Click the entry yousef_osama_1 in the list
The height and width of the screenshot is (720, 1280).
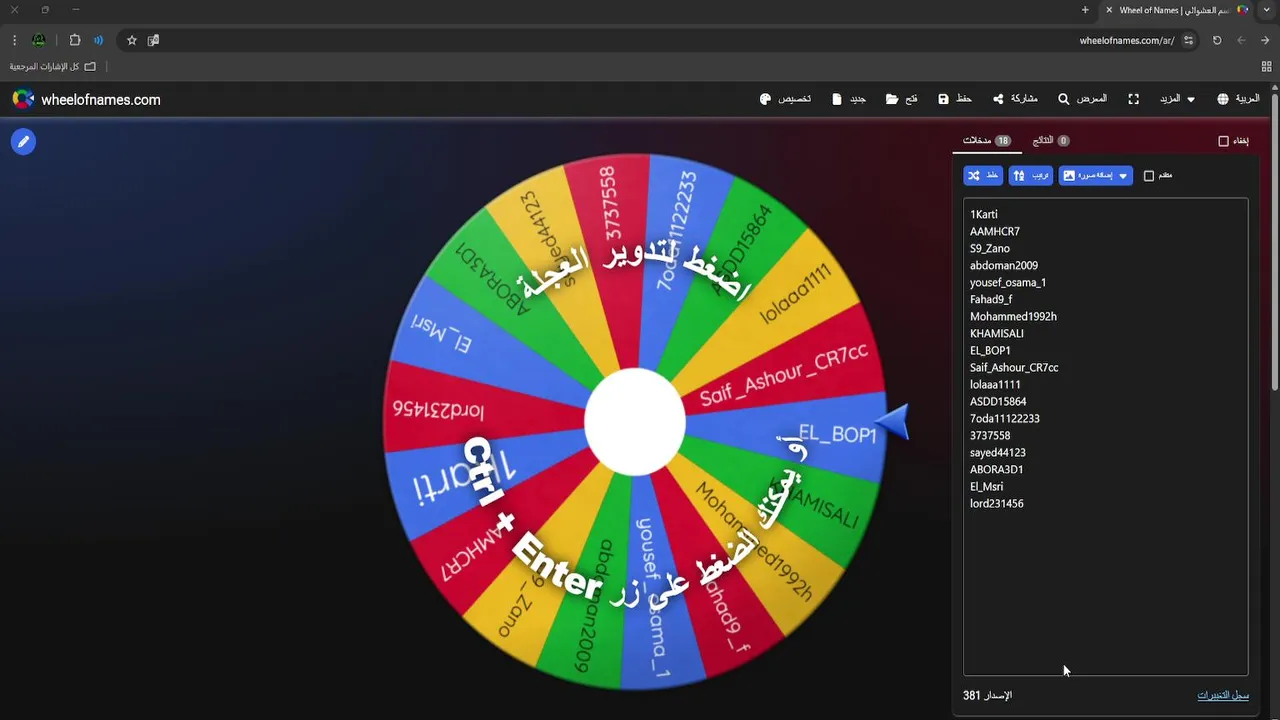click(1008, 282)
